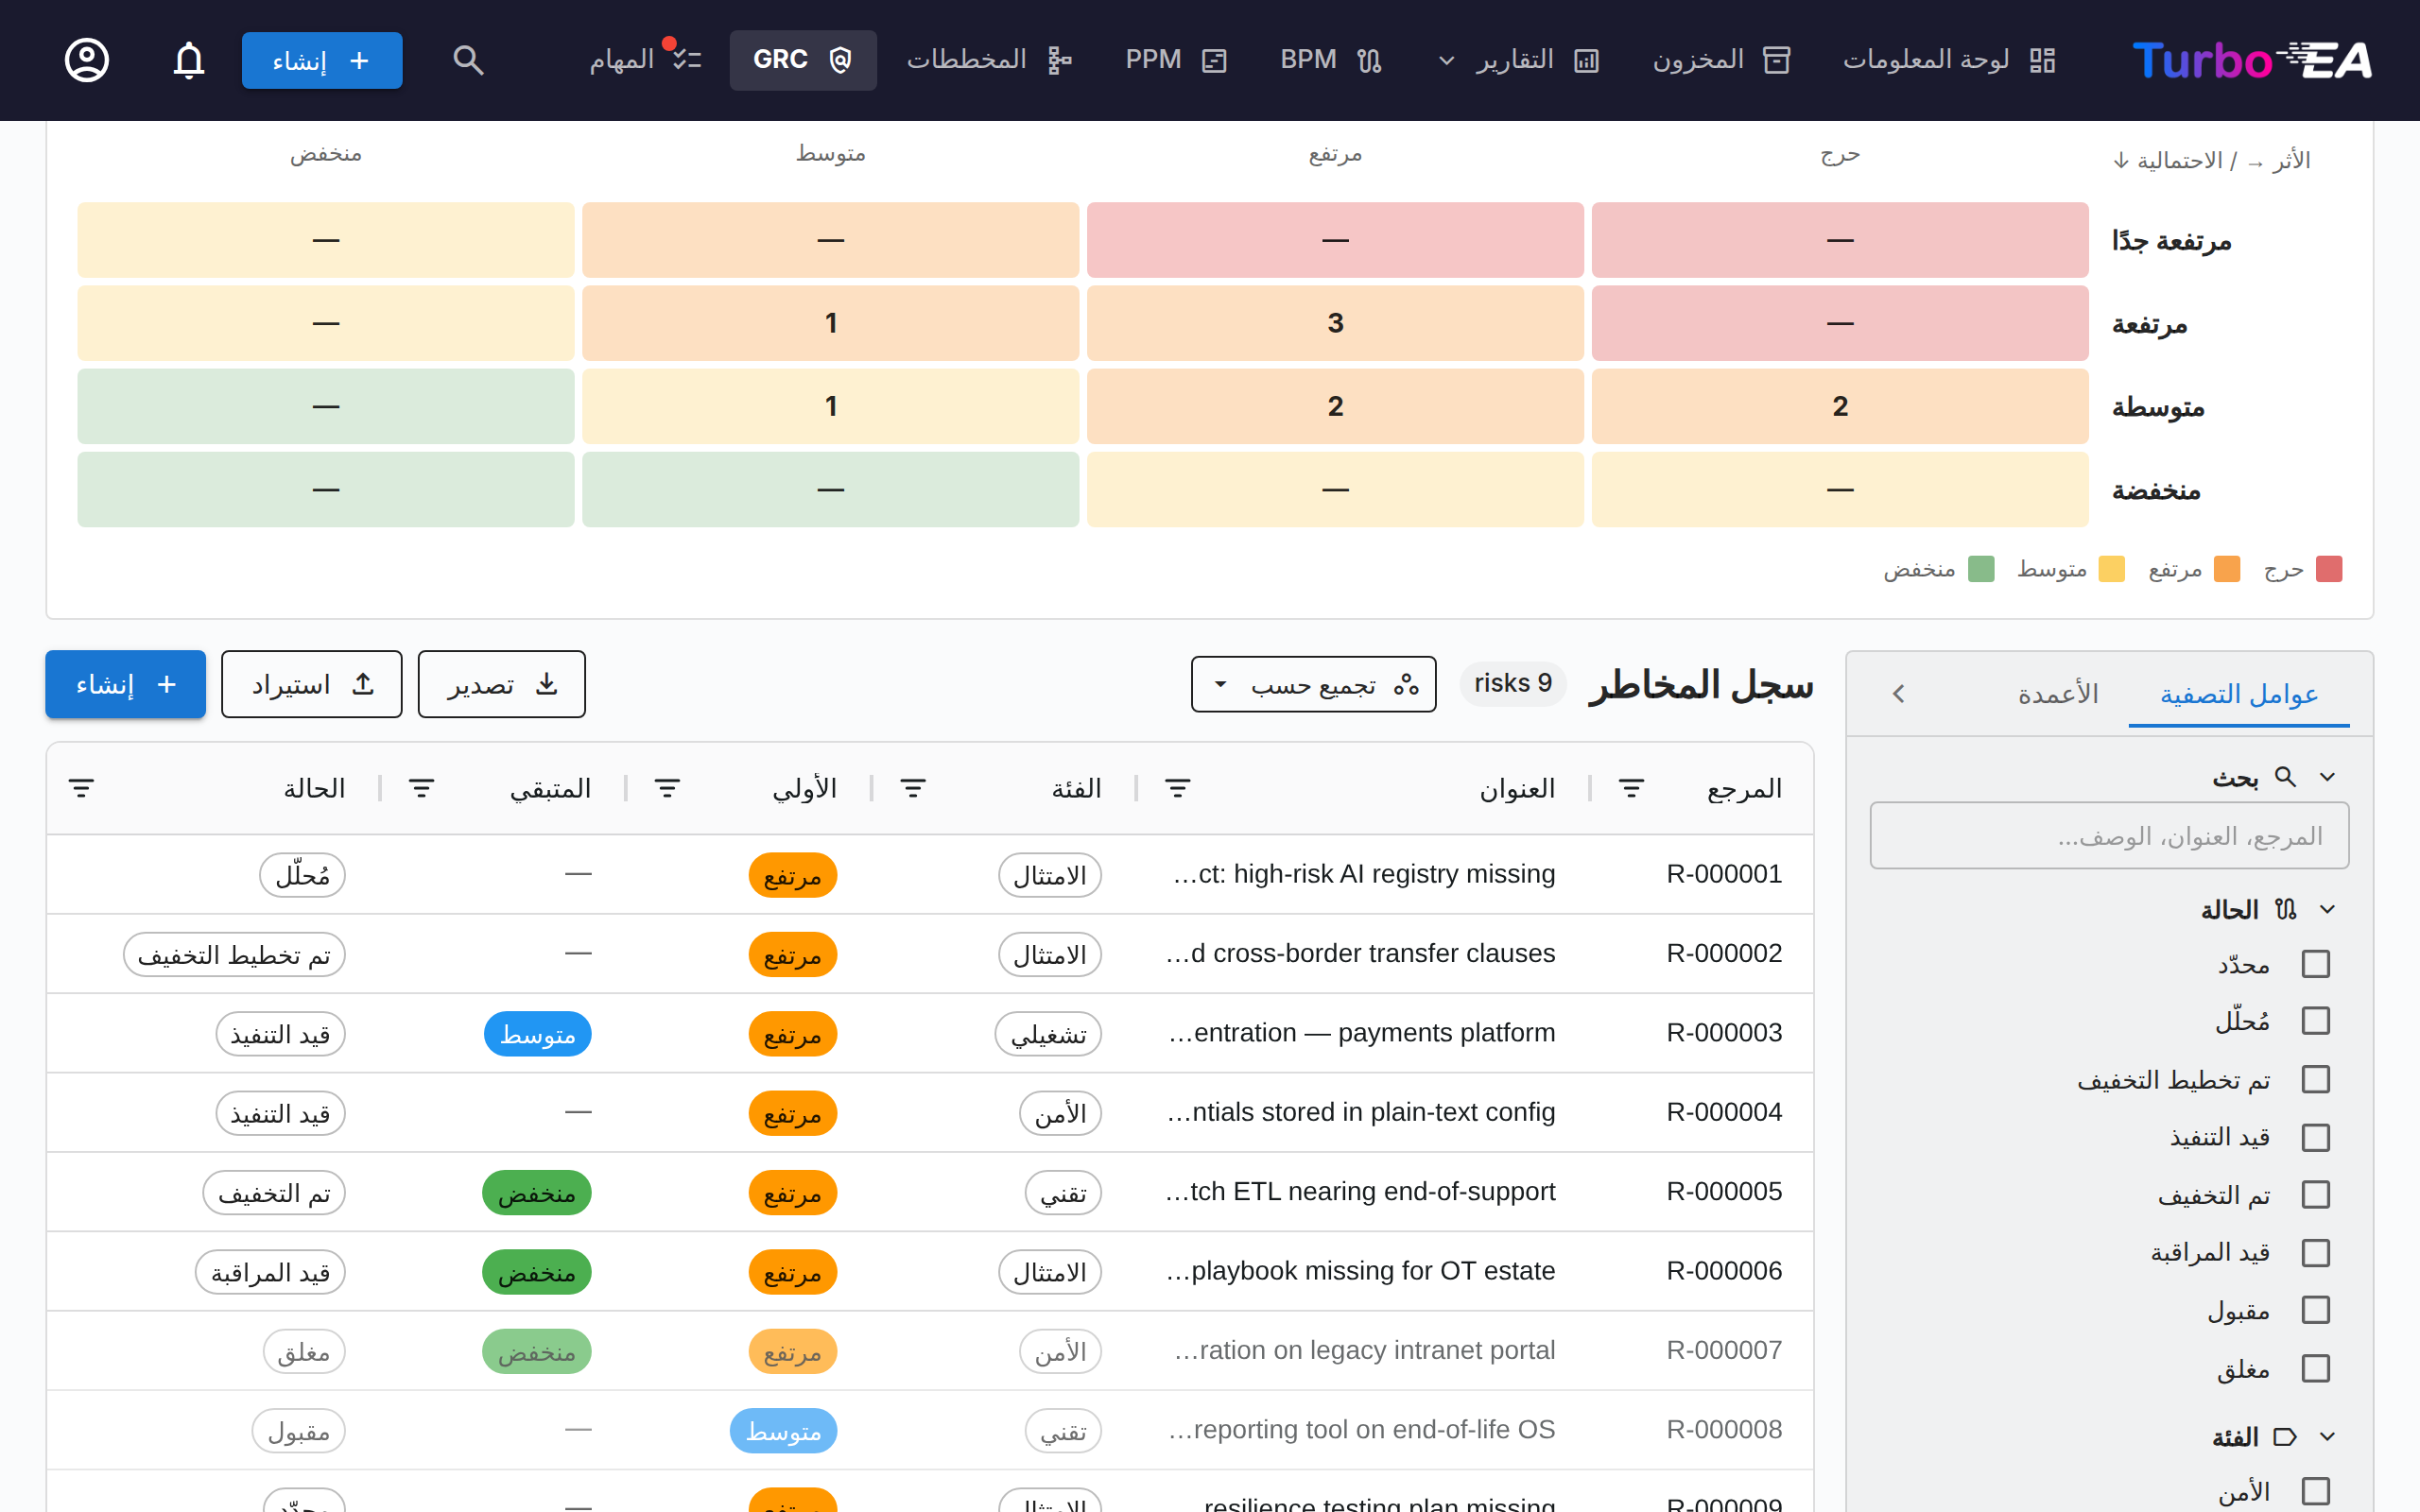Screen dimensions: 2420x1512
Task: Click matrix cell showing 3 risks
Action: pos(1335,323)
